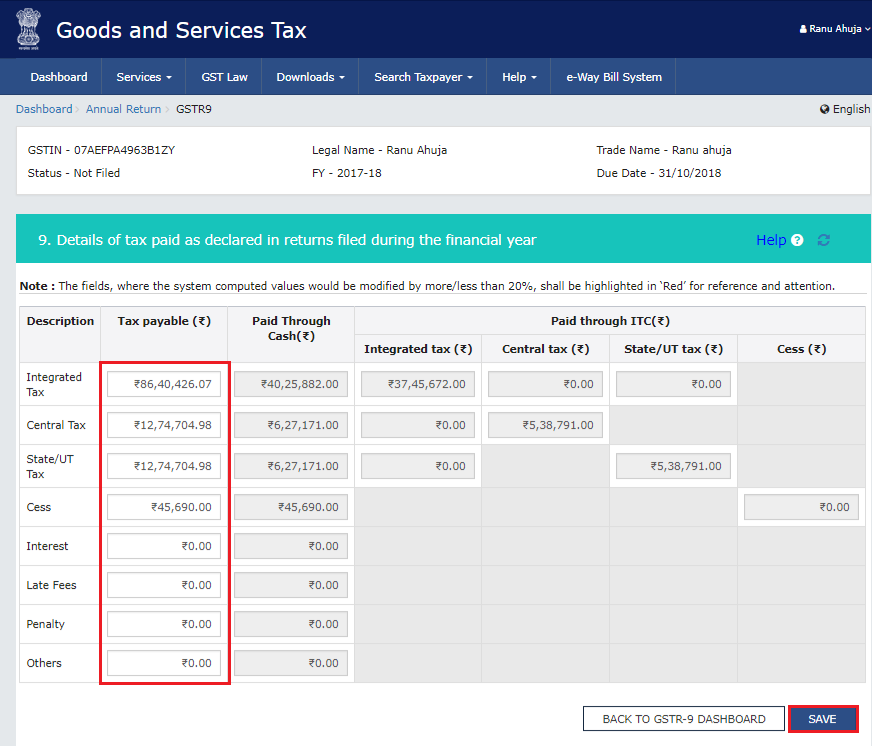Image resolution: width=872 pixels, height=746 pixels.
Task: Open the Search Taxpayer dropdown
Action: pos(421,76)
